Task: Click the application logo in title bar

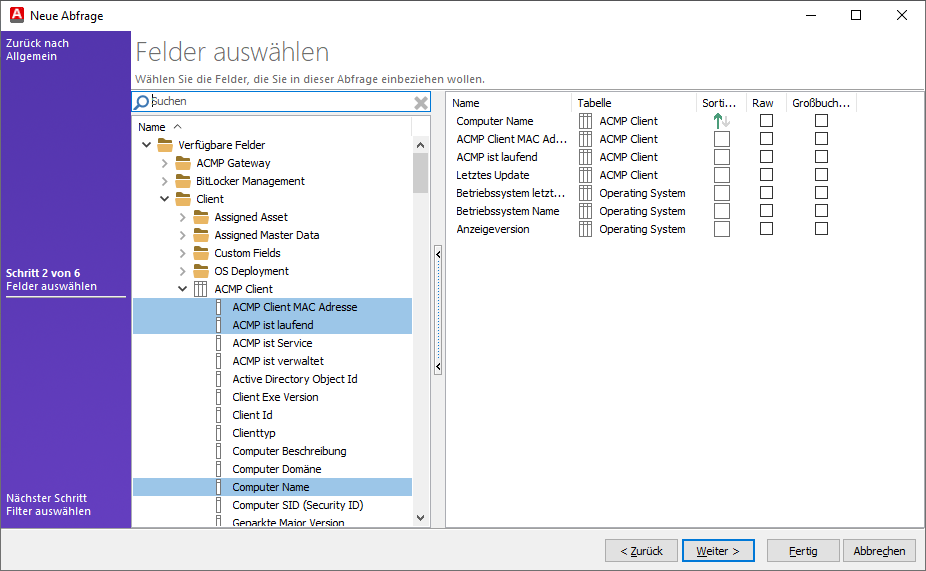Action: 17,15
